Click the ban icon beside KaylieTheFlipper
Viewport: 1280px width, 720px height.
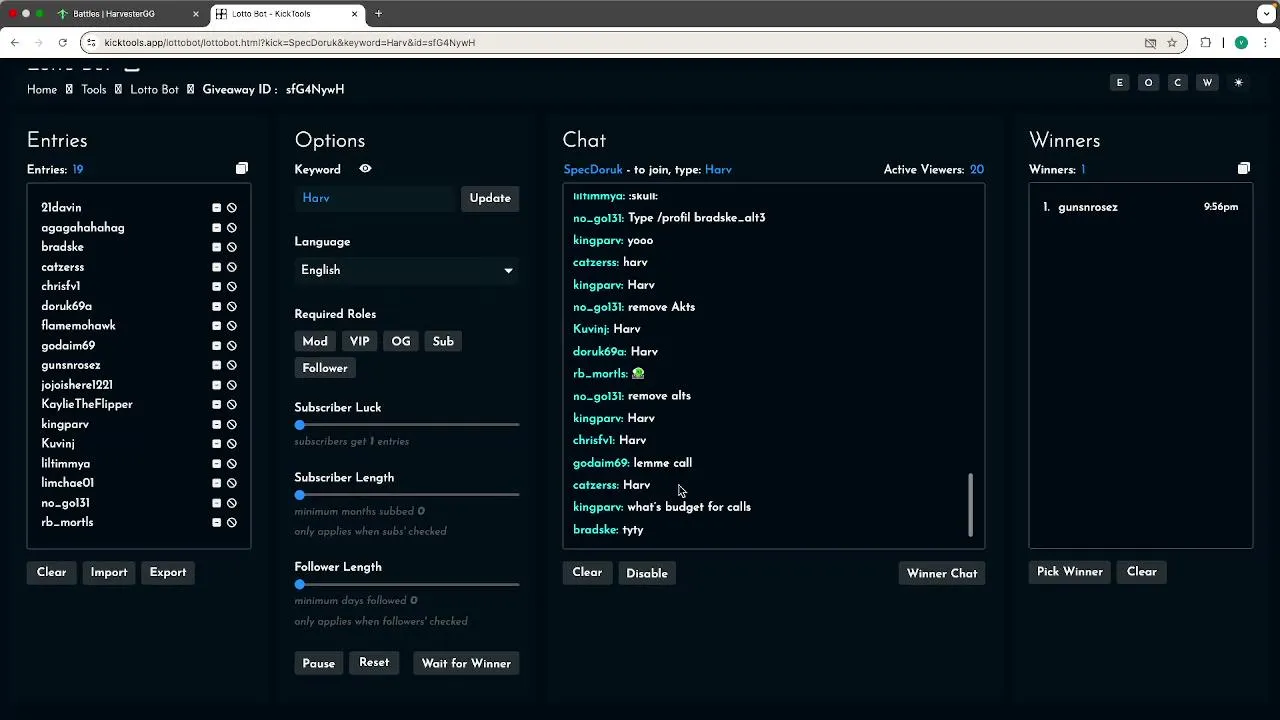click(231, 405)
